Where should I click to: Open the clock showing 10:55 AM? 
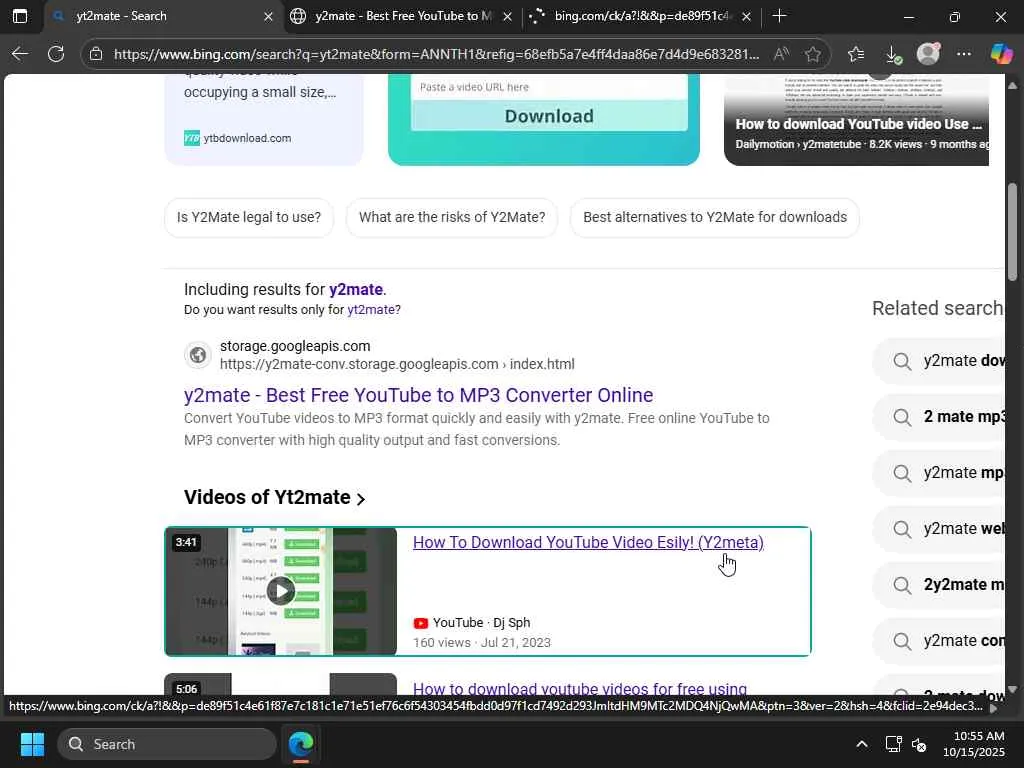[x=974, y=744]
